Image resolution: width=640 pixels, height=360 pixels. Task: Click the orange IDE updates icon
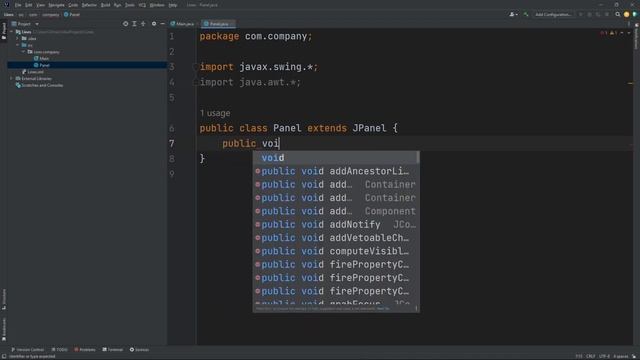pyautogui.click(x=626, y=15)
